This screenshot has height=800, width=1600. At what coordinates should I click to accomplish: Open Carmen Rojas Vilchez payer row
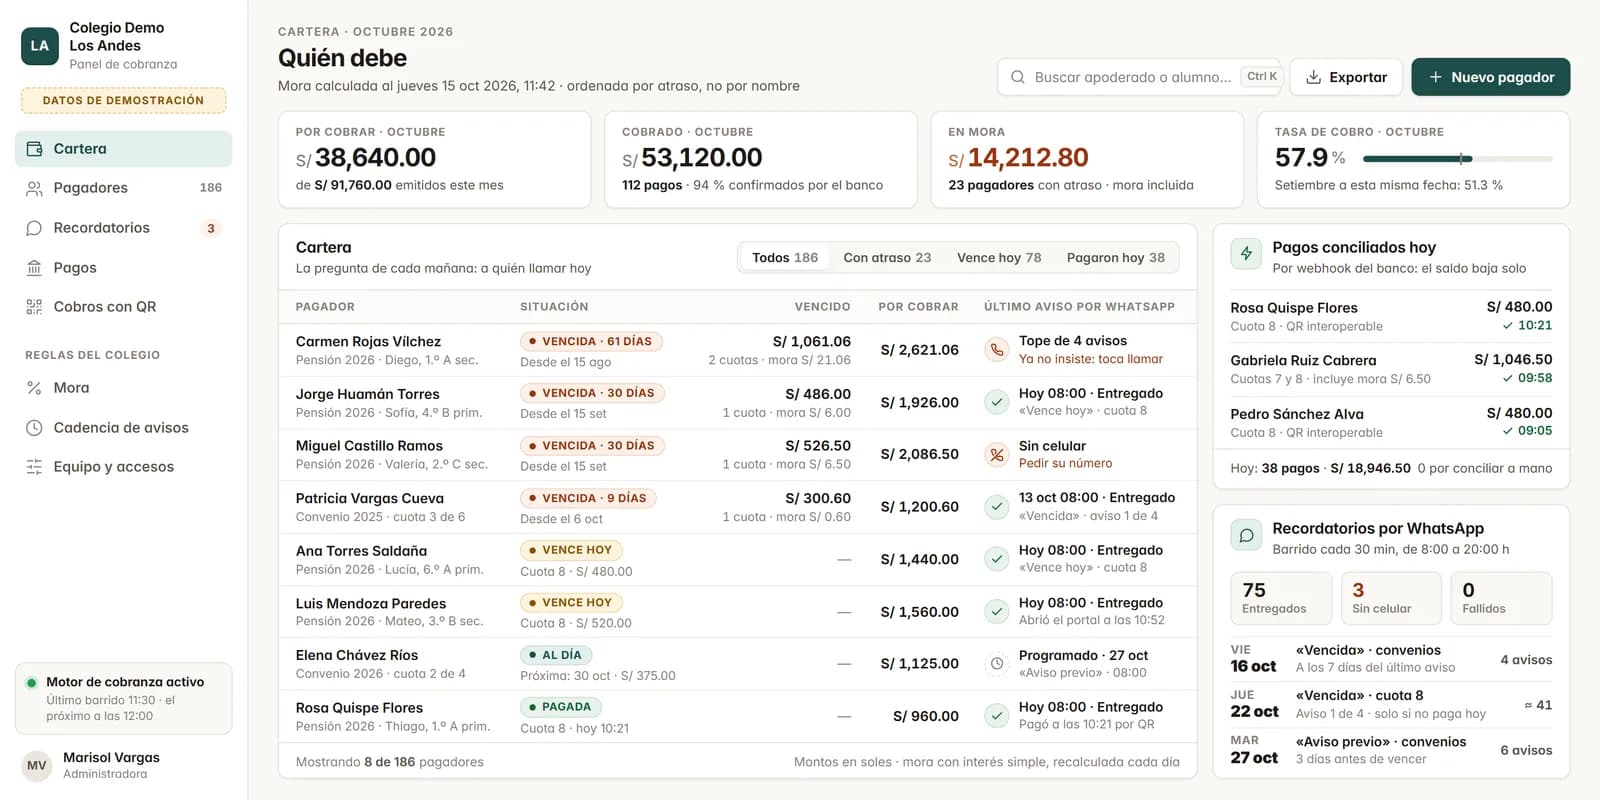point(737,350)
